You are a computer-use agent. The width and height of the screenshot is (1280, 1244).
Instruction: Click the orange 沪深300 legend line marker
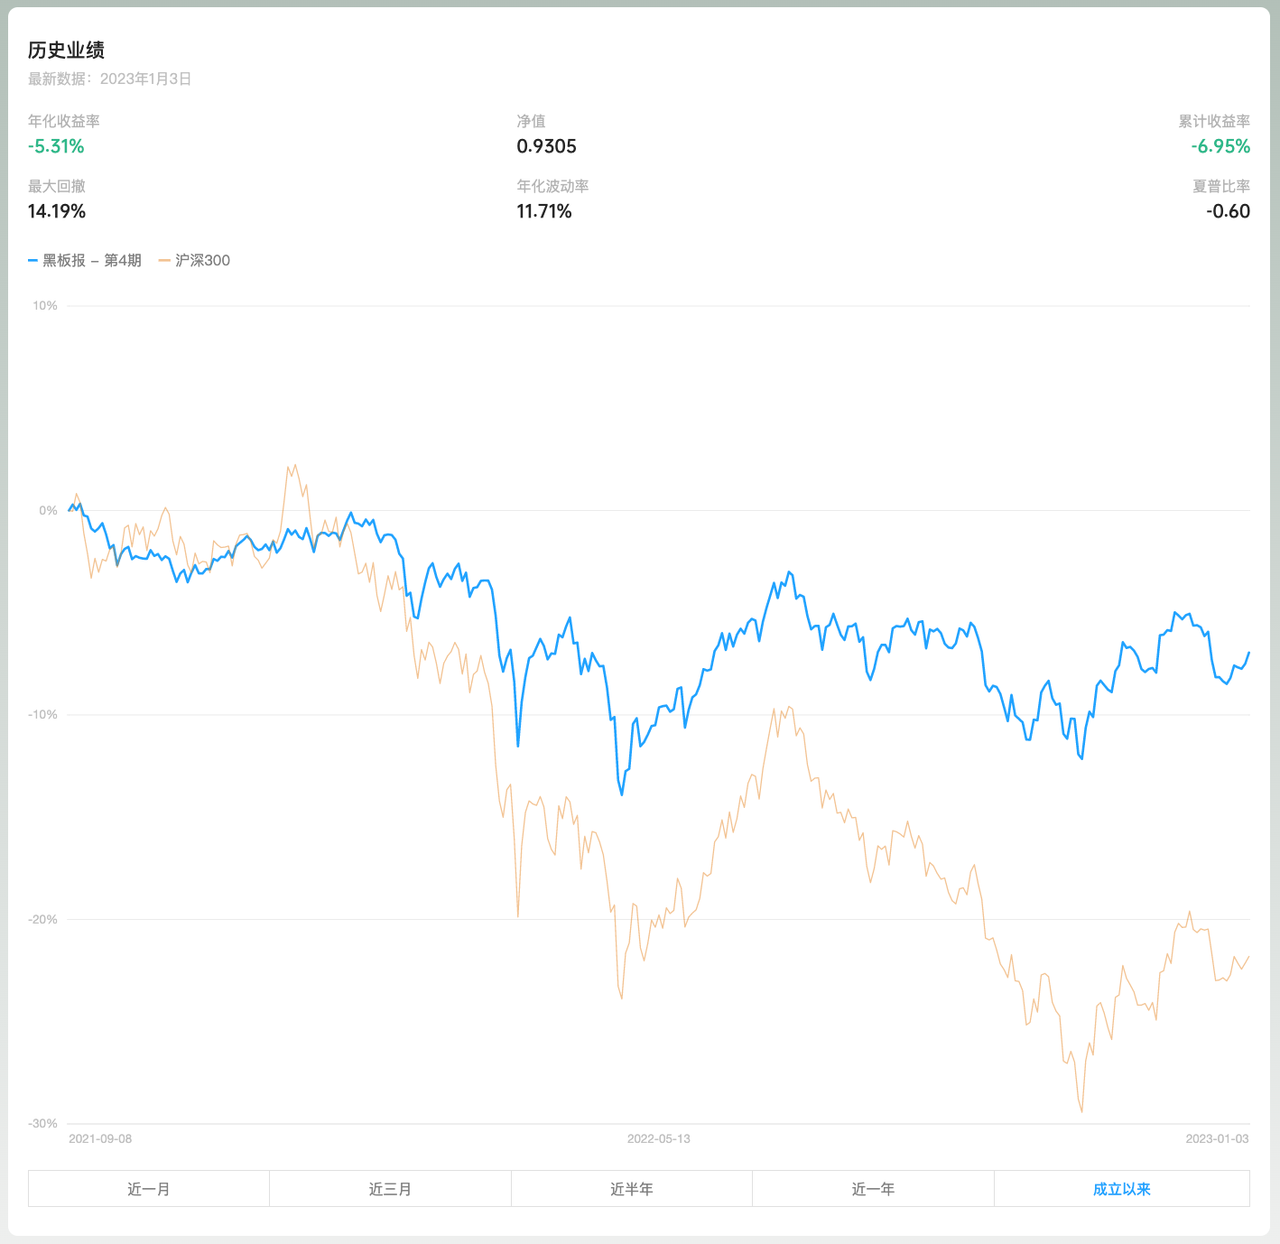click(165, 260)
